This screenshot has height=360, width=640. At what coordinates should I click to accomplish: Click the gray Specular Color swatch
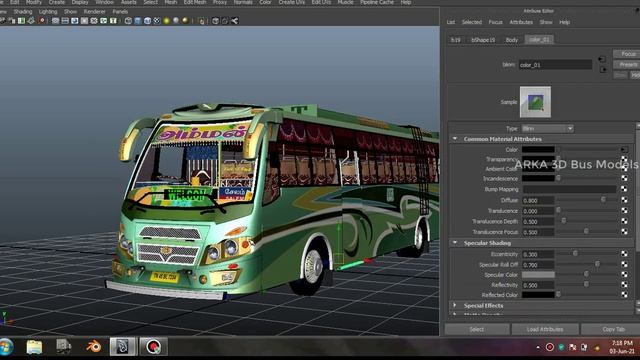[538, 275]
